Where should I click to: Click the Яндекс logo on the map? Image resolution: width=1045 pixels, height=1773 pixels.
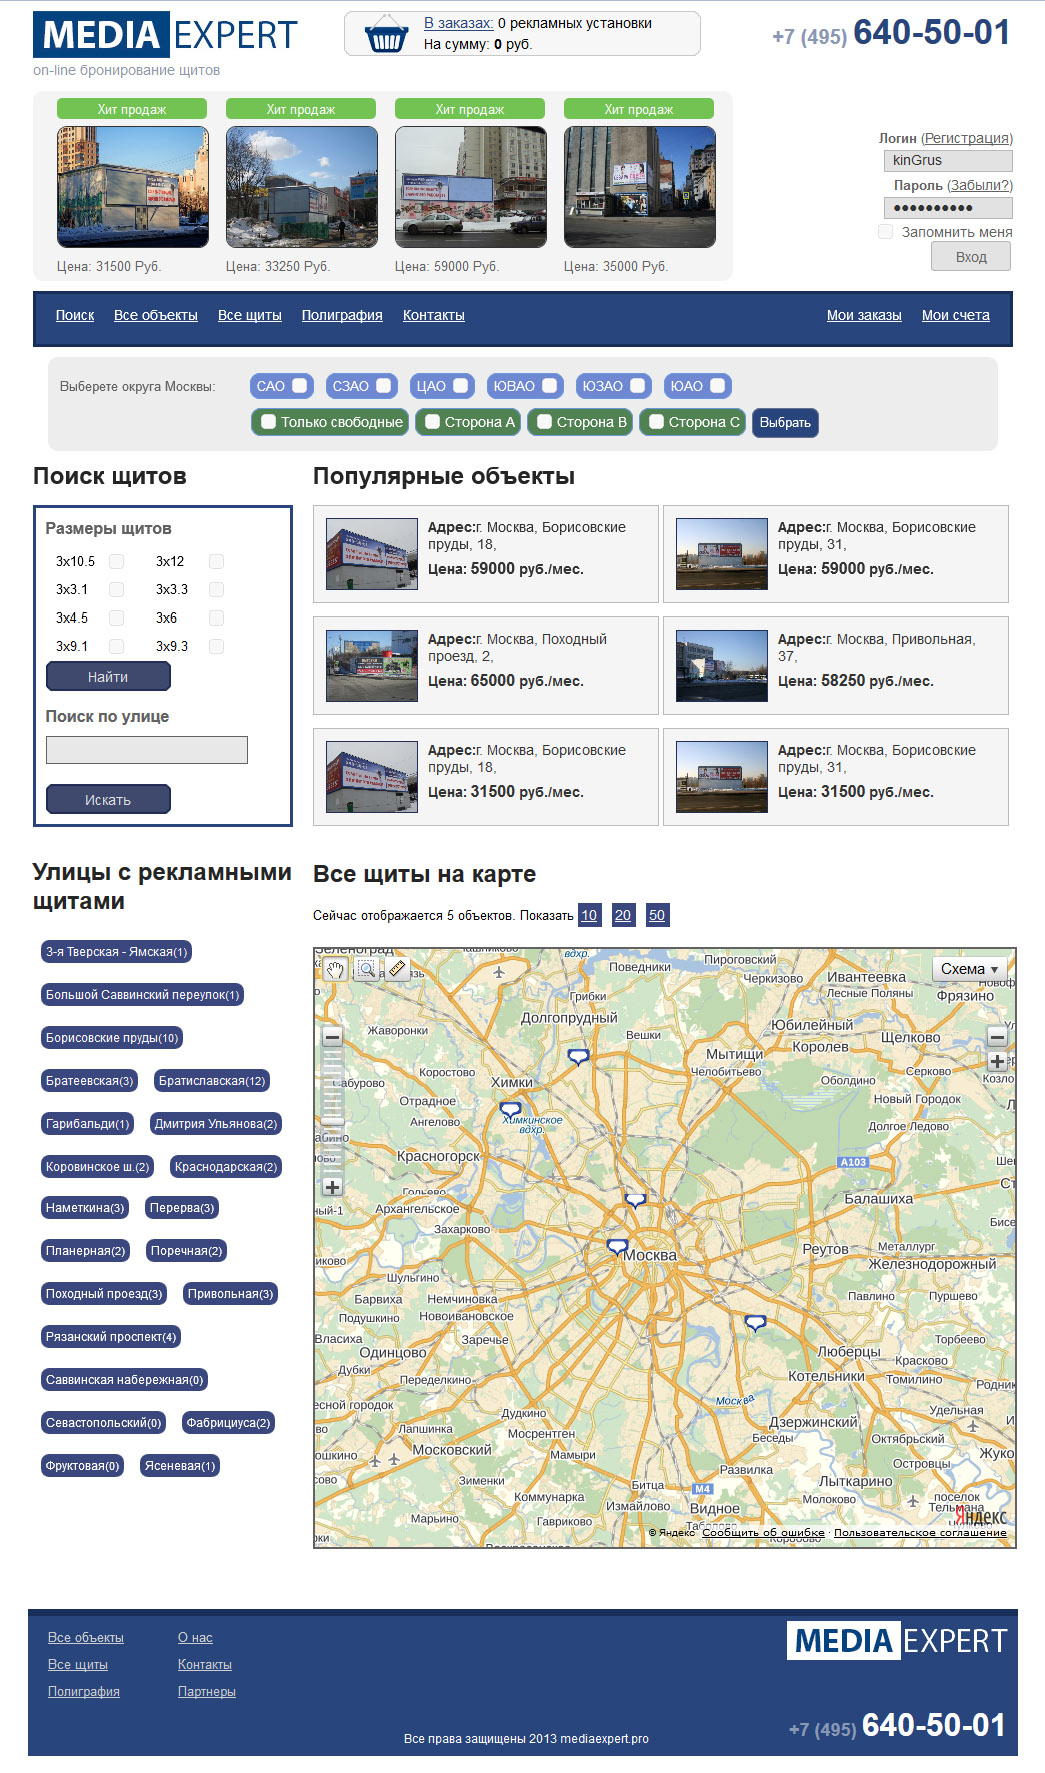point(981,1515)
